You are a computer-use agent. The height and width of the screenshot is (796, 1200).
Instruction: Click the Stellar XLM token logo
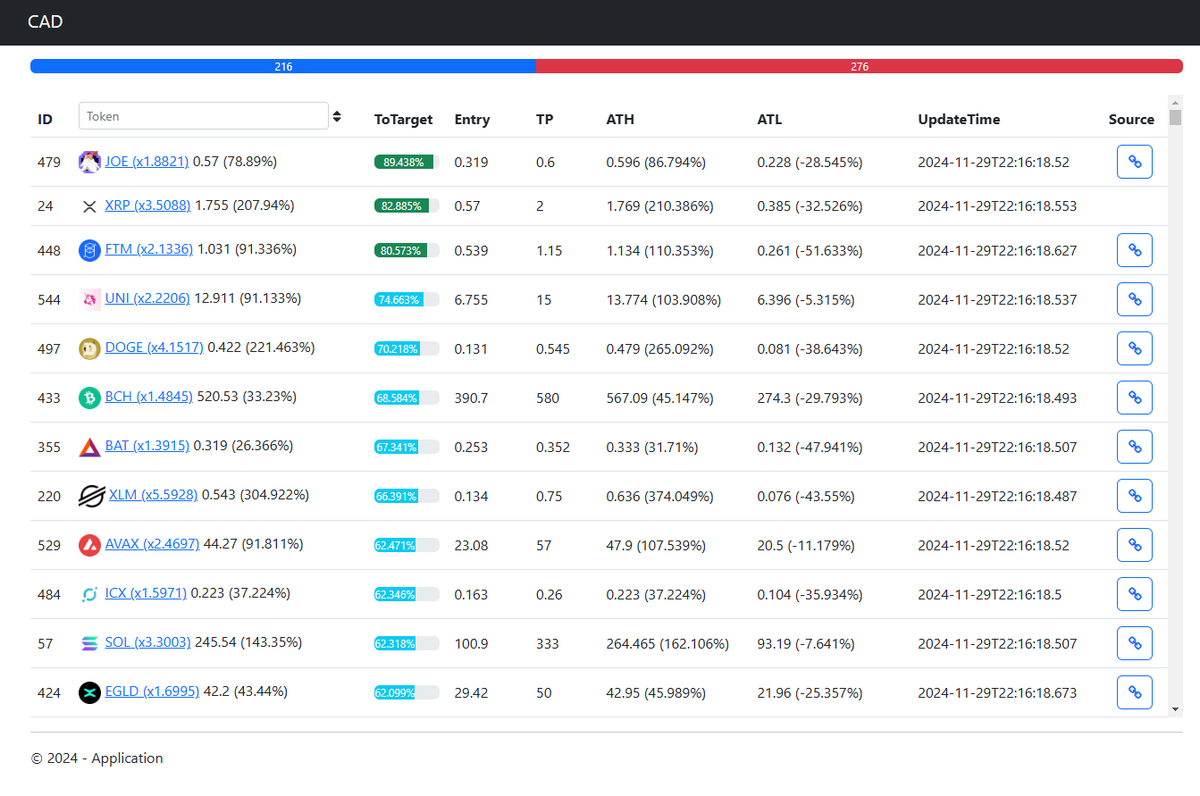(x=90, y=495)
